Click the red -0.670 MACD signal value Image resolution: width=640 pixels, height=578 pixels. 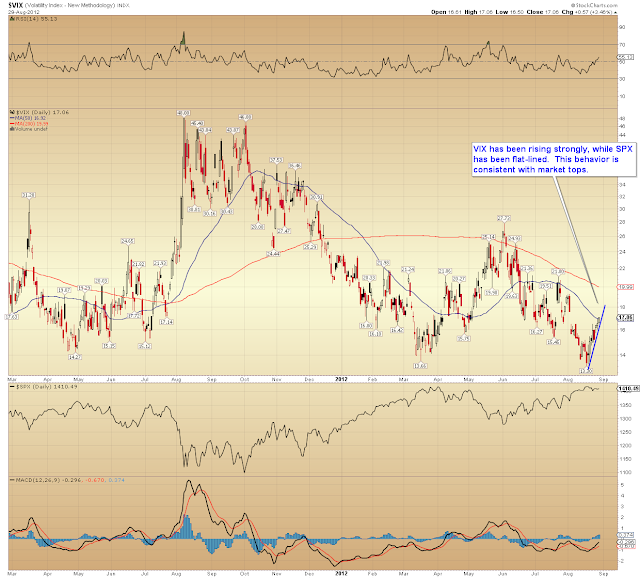point(95,480)
